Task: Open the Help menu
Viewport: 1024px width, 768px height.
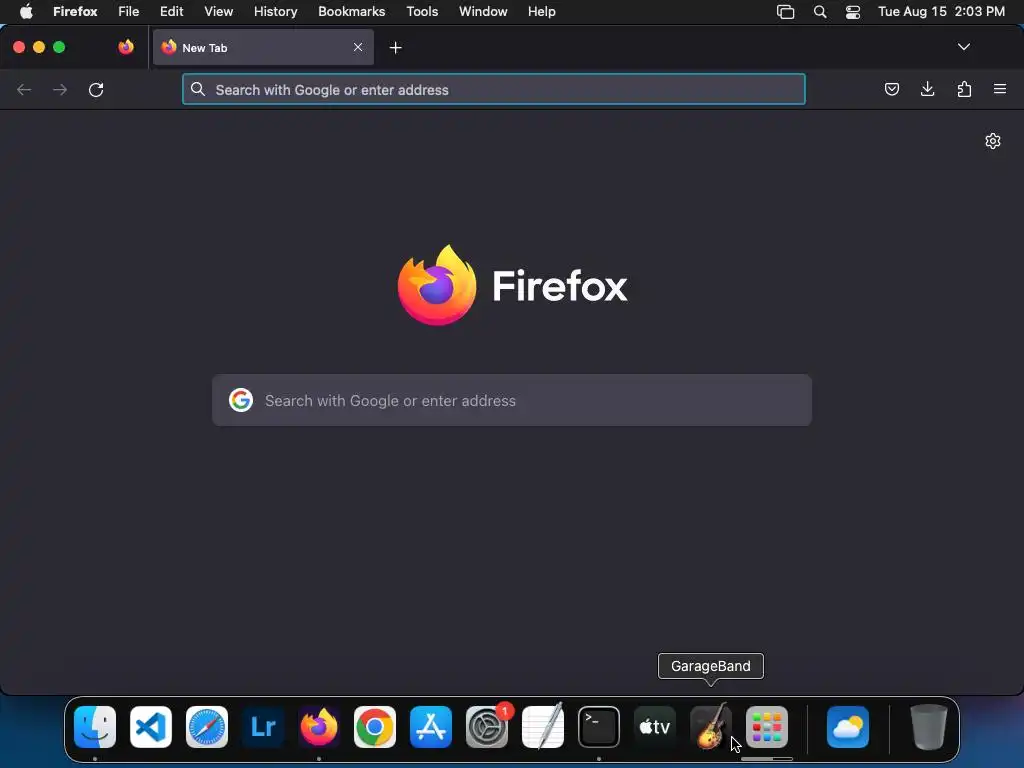Action: 541,12
